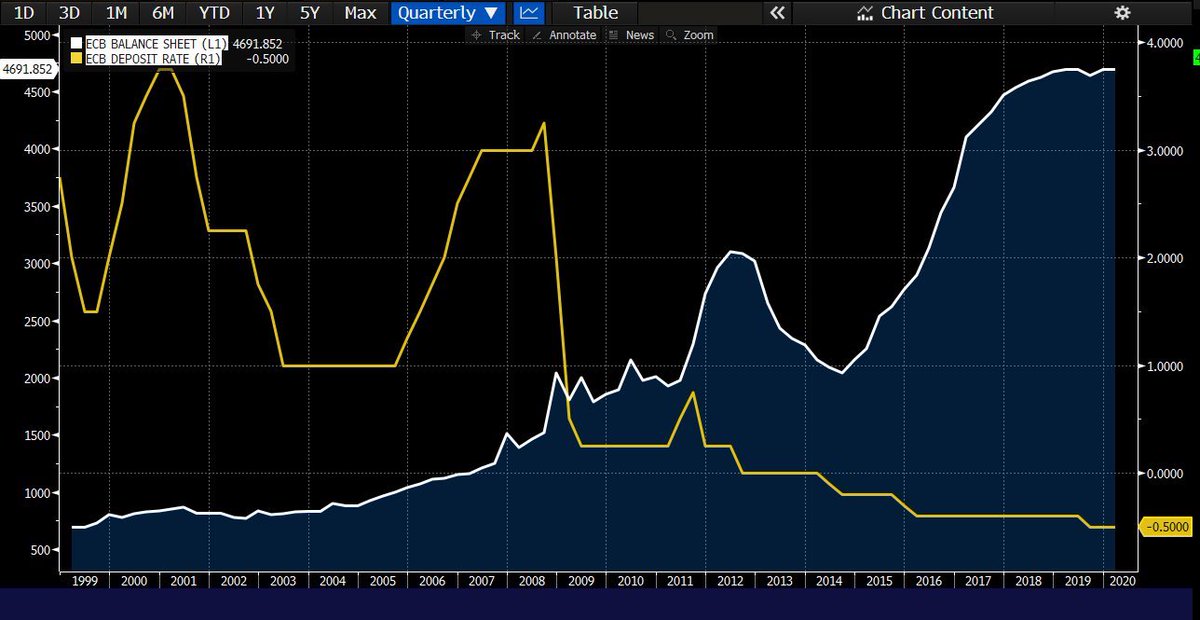Click the 2020 year label on x-axis
This screenshot has width=1200, height=620.
coord(1122,580)
